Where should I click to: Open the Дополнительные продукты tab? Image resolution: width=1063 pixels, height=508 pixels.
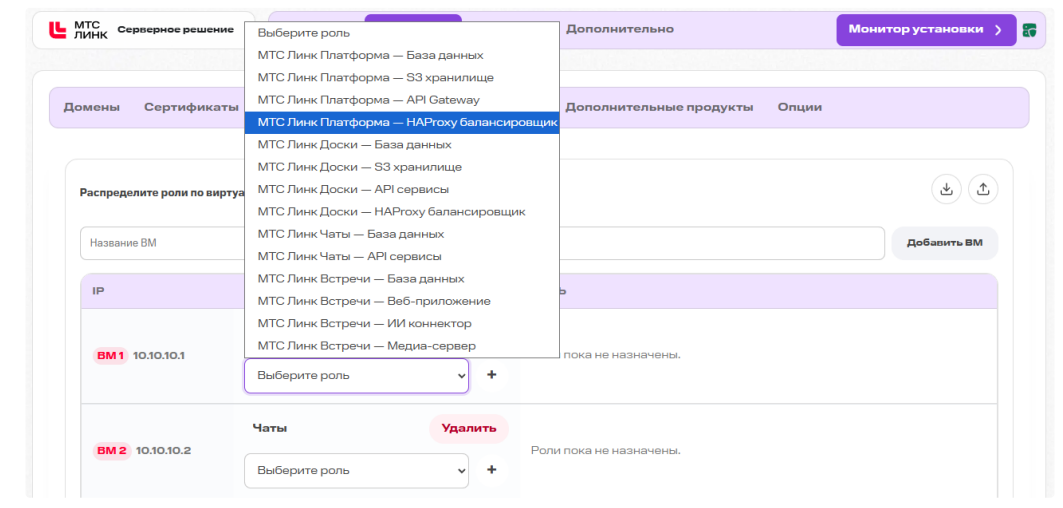(x=659, y=107)
